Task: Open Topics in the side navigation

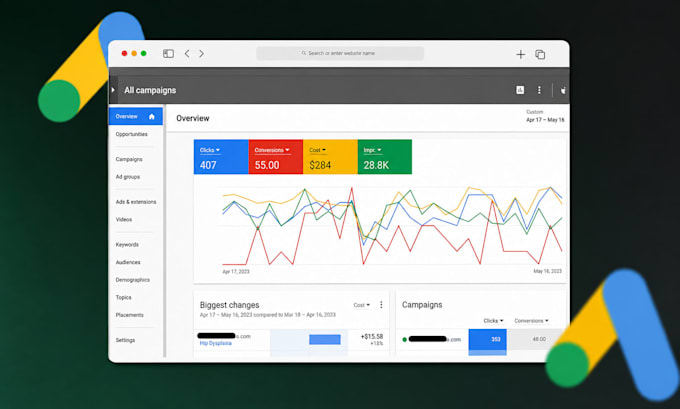Action: point(123,298)
